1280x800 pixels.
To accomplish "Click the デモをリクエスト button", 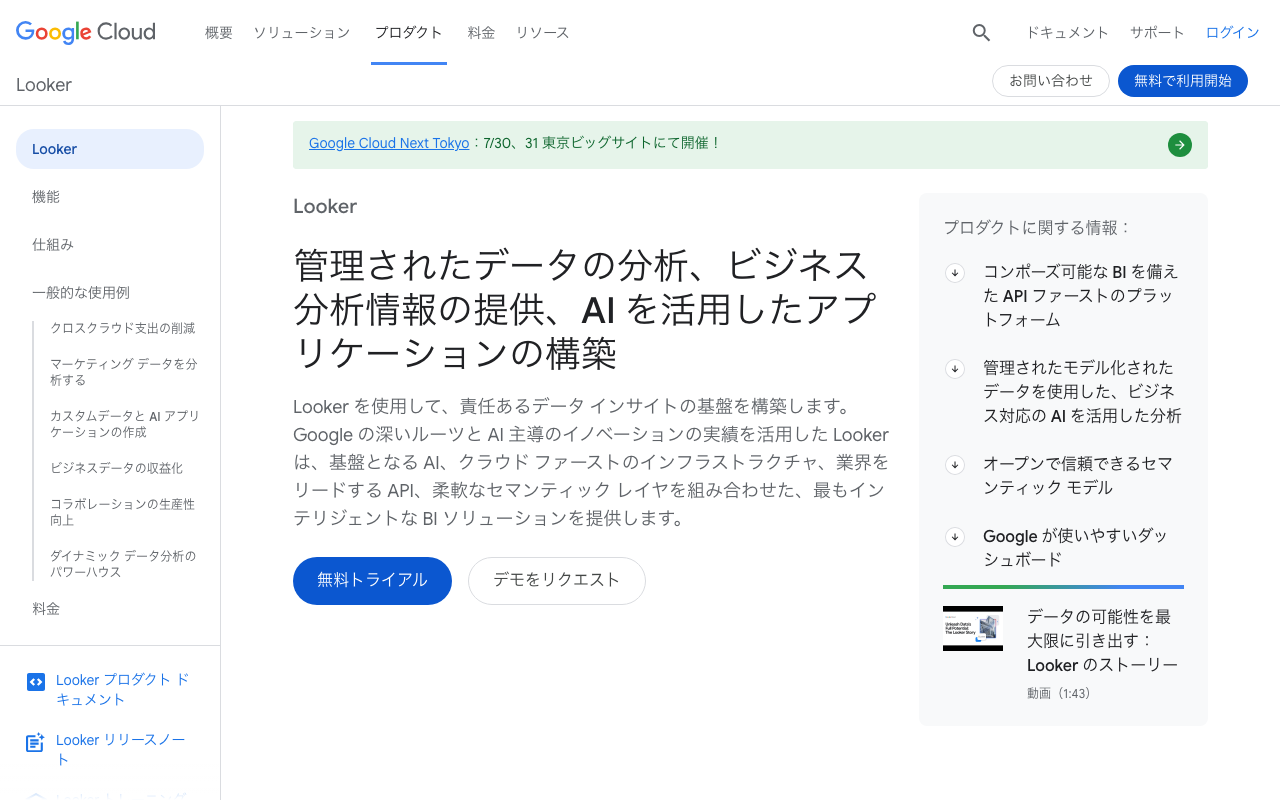I will pyautogui.click(x=557, y=581).
